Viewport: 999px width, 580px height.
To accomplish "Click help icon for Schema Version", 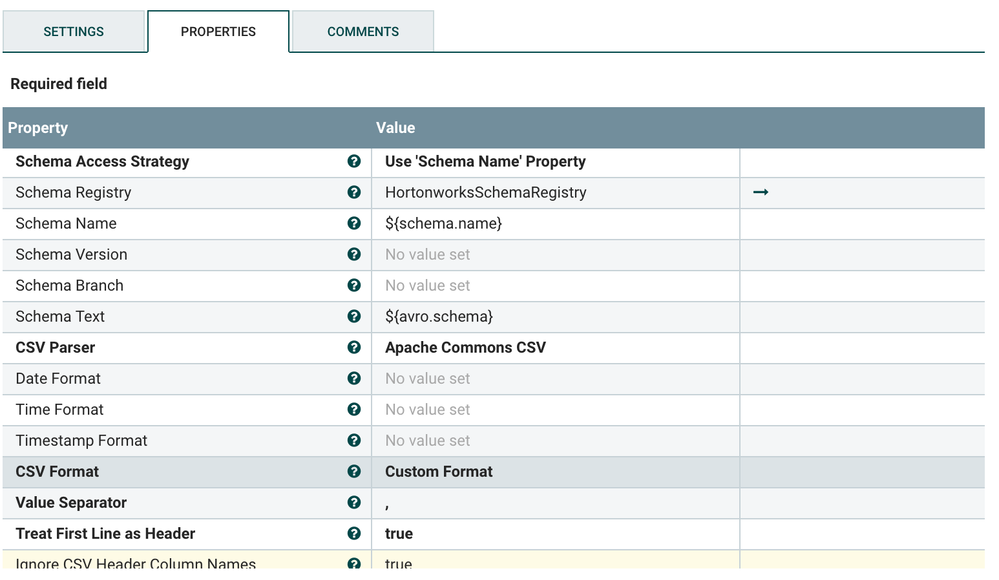I will coord(354,255).
